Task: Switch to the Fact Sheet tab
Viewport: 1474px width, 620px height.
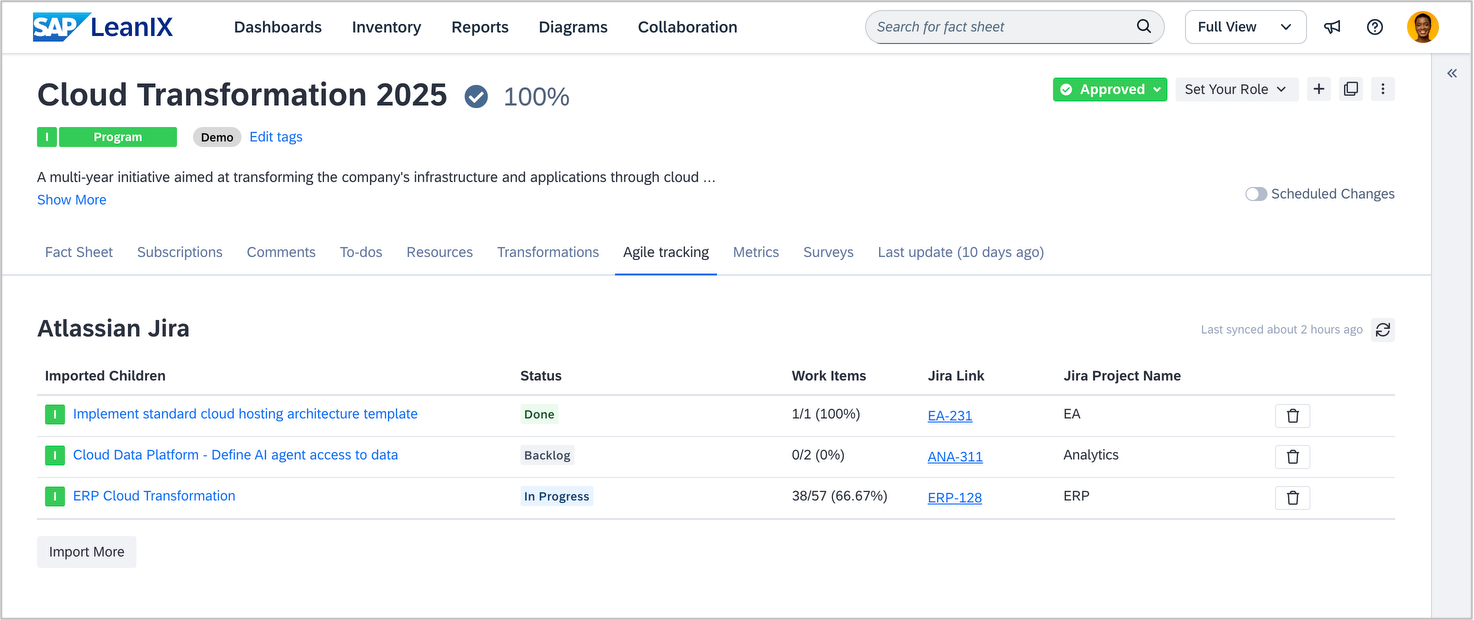Action: tap(79, 252)
